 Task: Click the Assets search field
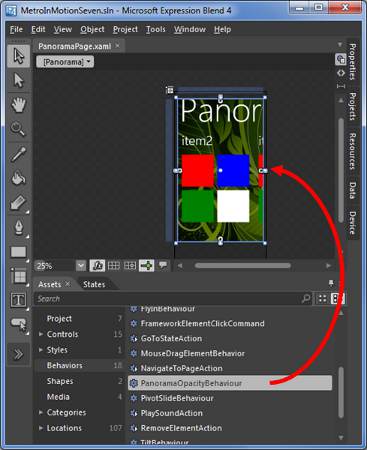point(168,299)
